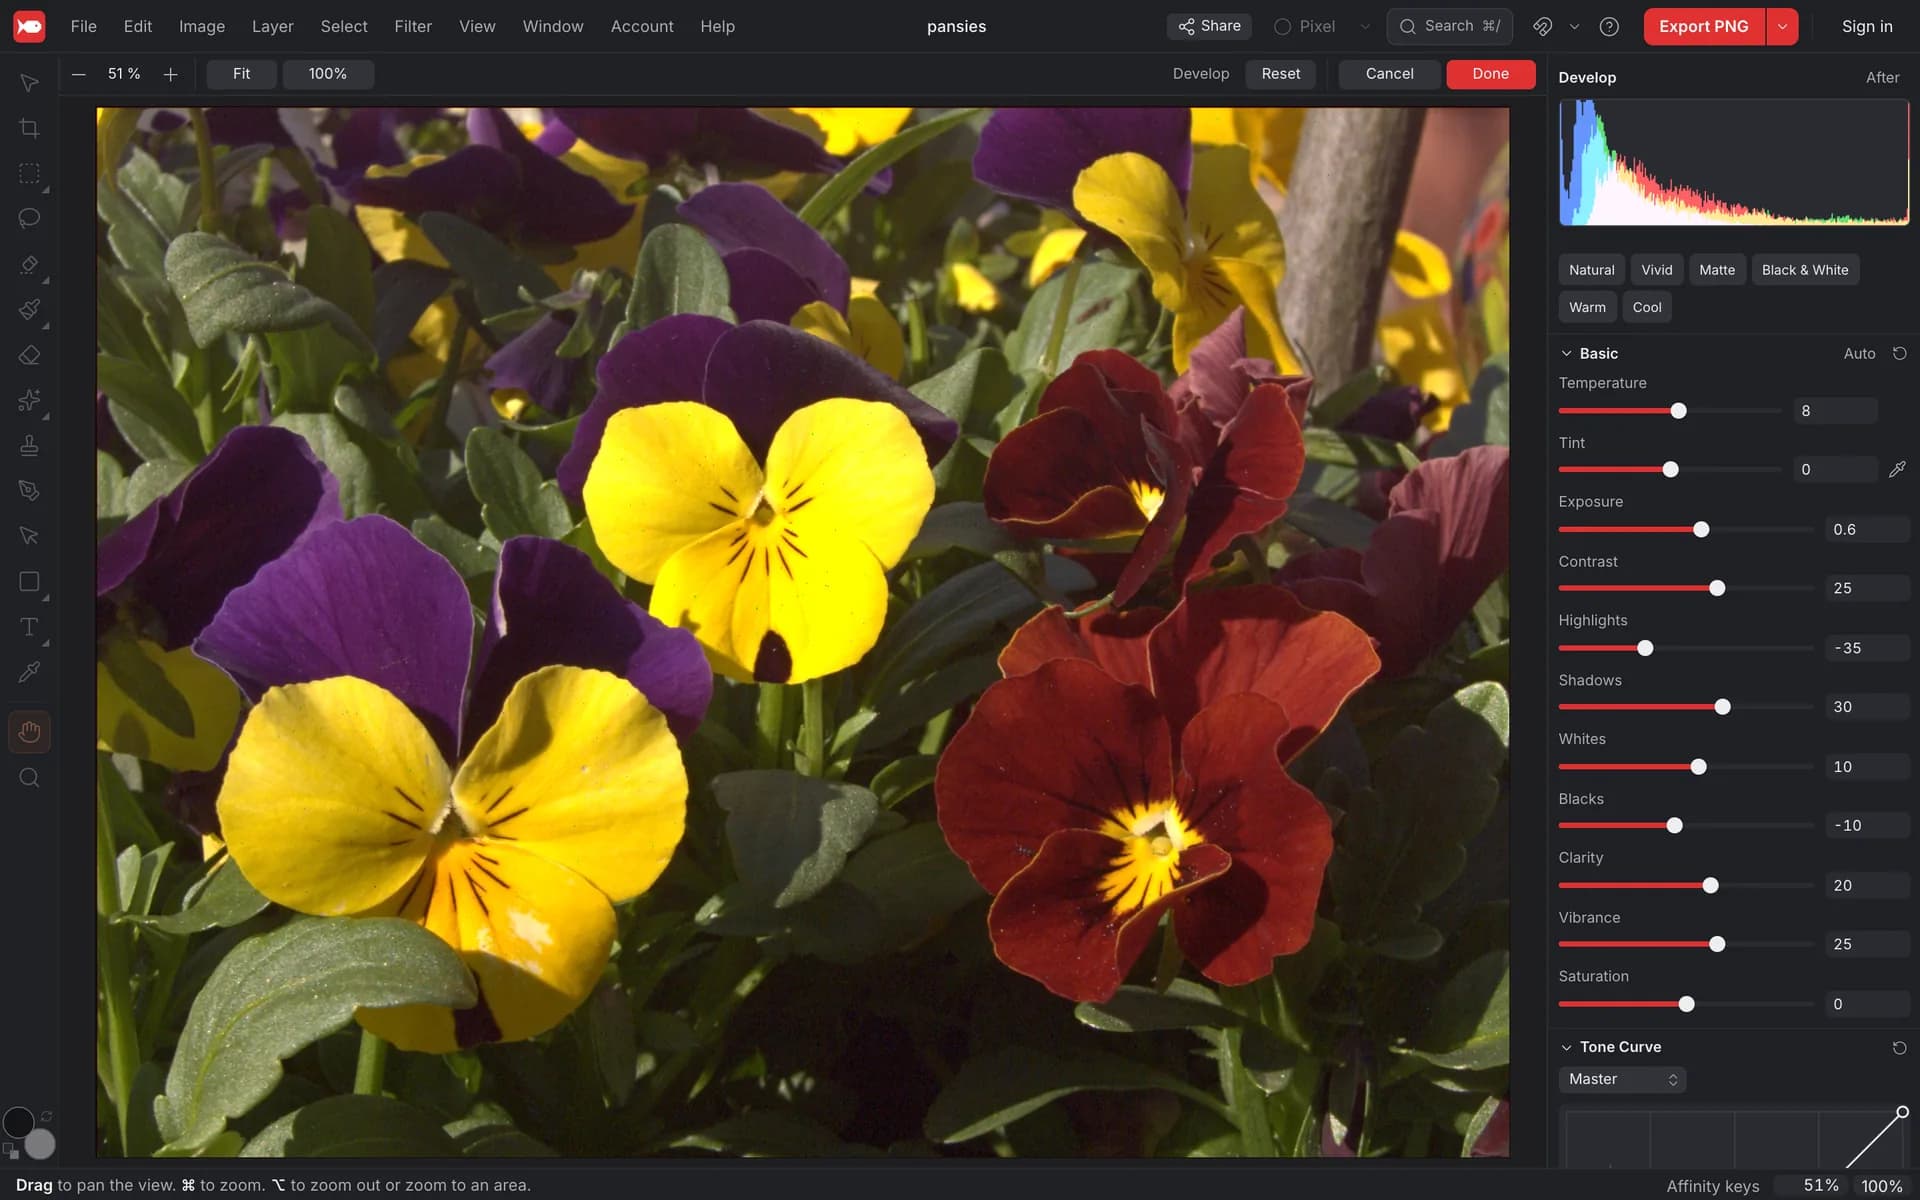This screenshot has height=1200, width=1920.
Task: Toggle the After preview view
Action: (x=1882, y=77)
